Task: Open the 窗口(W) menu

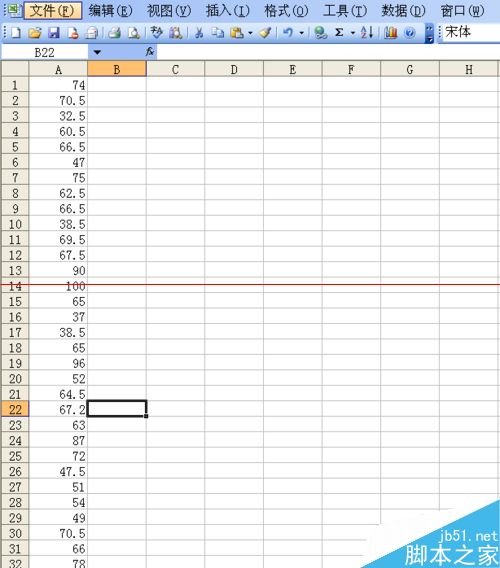Action: [462, 11]
